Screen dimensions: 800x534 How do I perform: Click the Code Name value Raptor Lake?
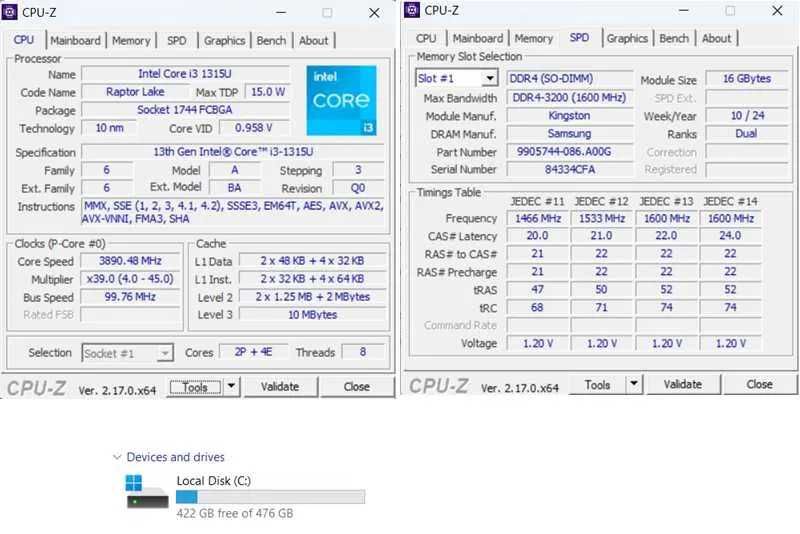[135, 92]
